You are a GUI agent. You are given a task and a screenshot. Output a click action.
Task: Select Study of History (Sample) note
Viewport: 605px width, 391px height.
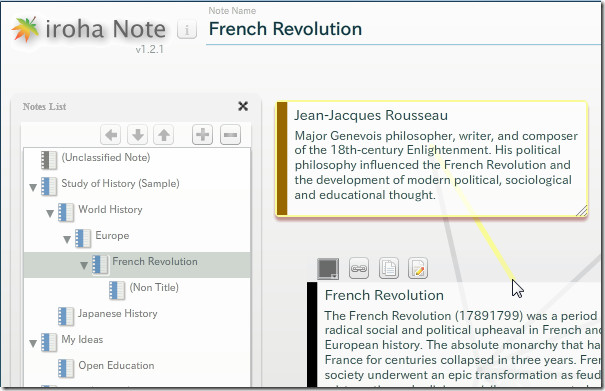(x=120, y=183)
